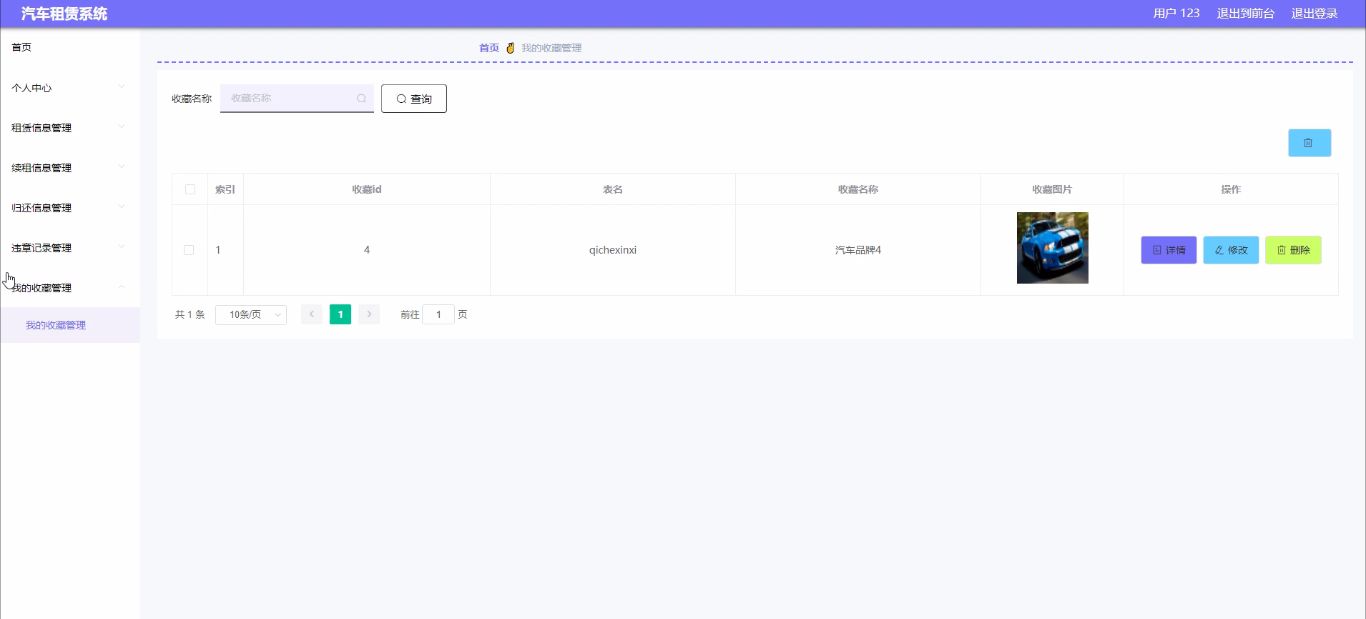
Task: Click 首页 breadcrumb link
Action: tap(489, 48)
